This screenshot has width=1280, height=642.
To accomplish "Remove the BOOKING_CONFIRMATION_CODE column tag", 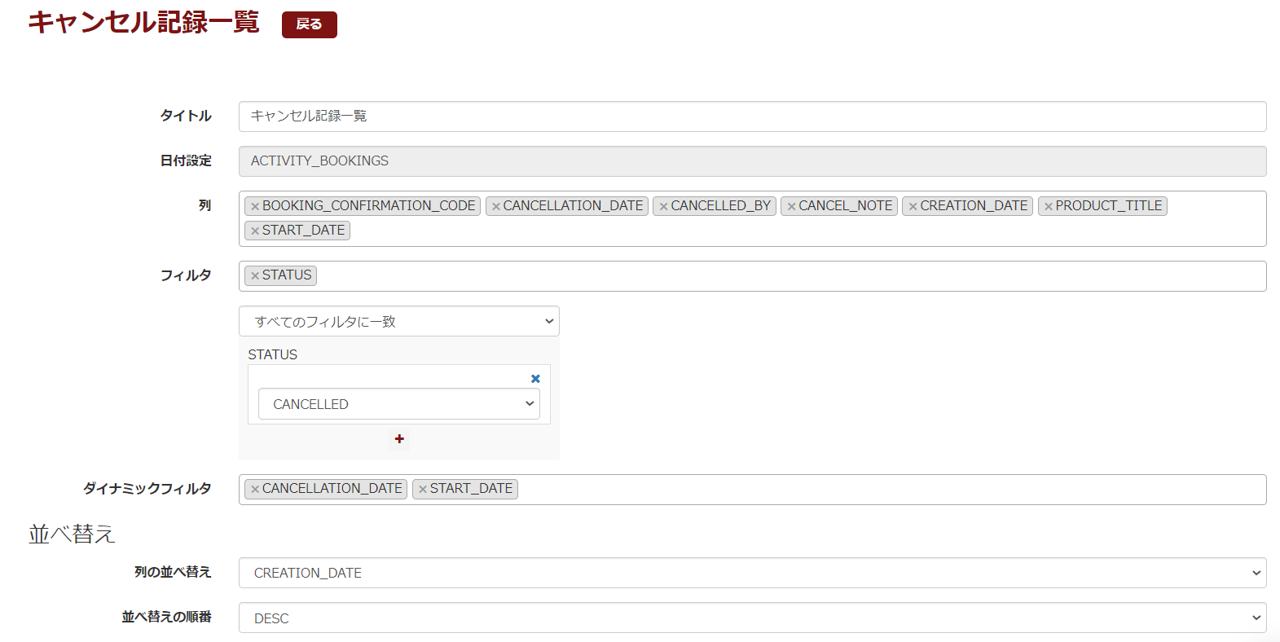I will click(x=255, y=206).
